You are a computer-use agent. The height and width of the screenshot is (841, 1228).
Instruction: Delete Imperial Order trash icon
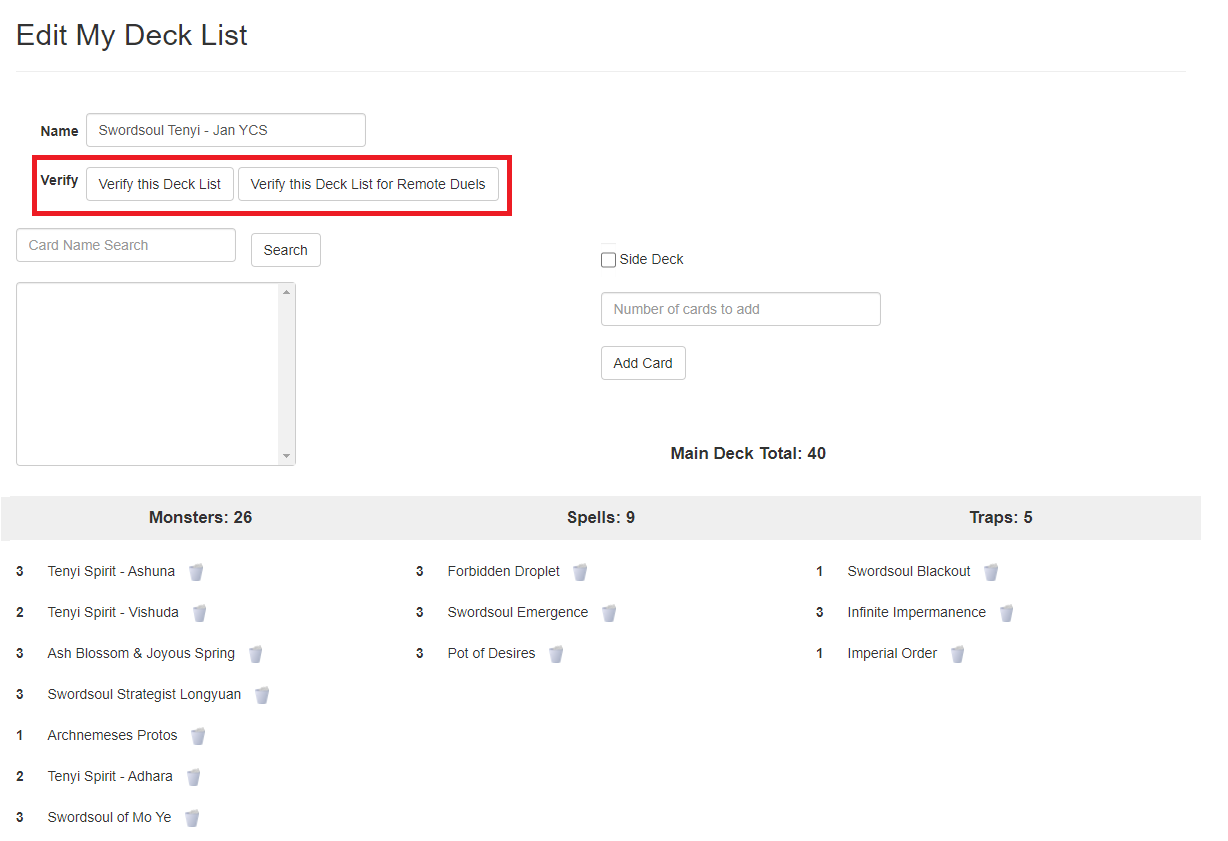click(x=958, y=654)
